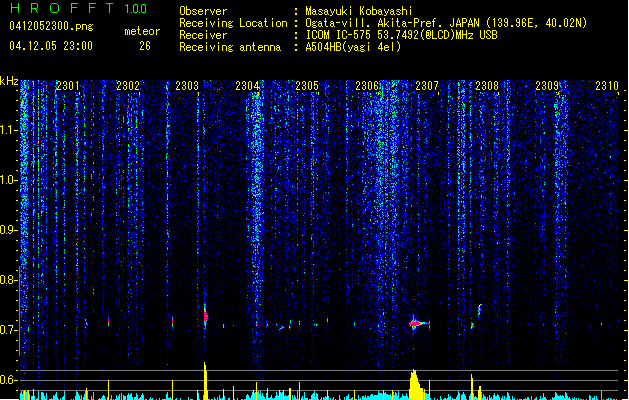Click the 'meteor' label
This screenshot has width=629, height=400.
pos(142,31)
